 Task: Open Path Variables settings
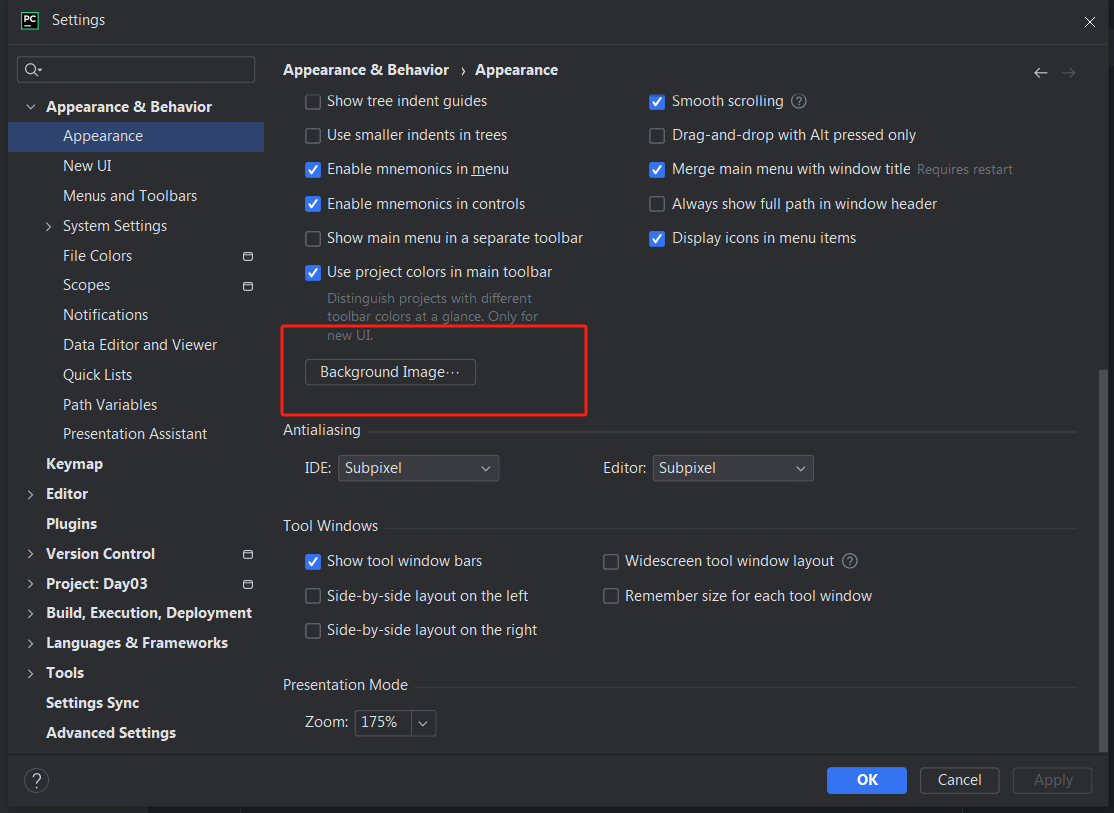pos(110,404)
